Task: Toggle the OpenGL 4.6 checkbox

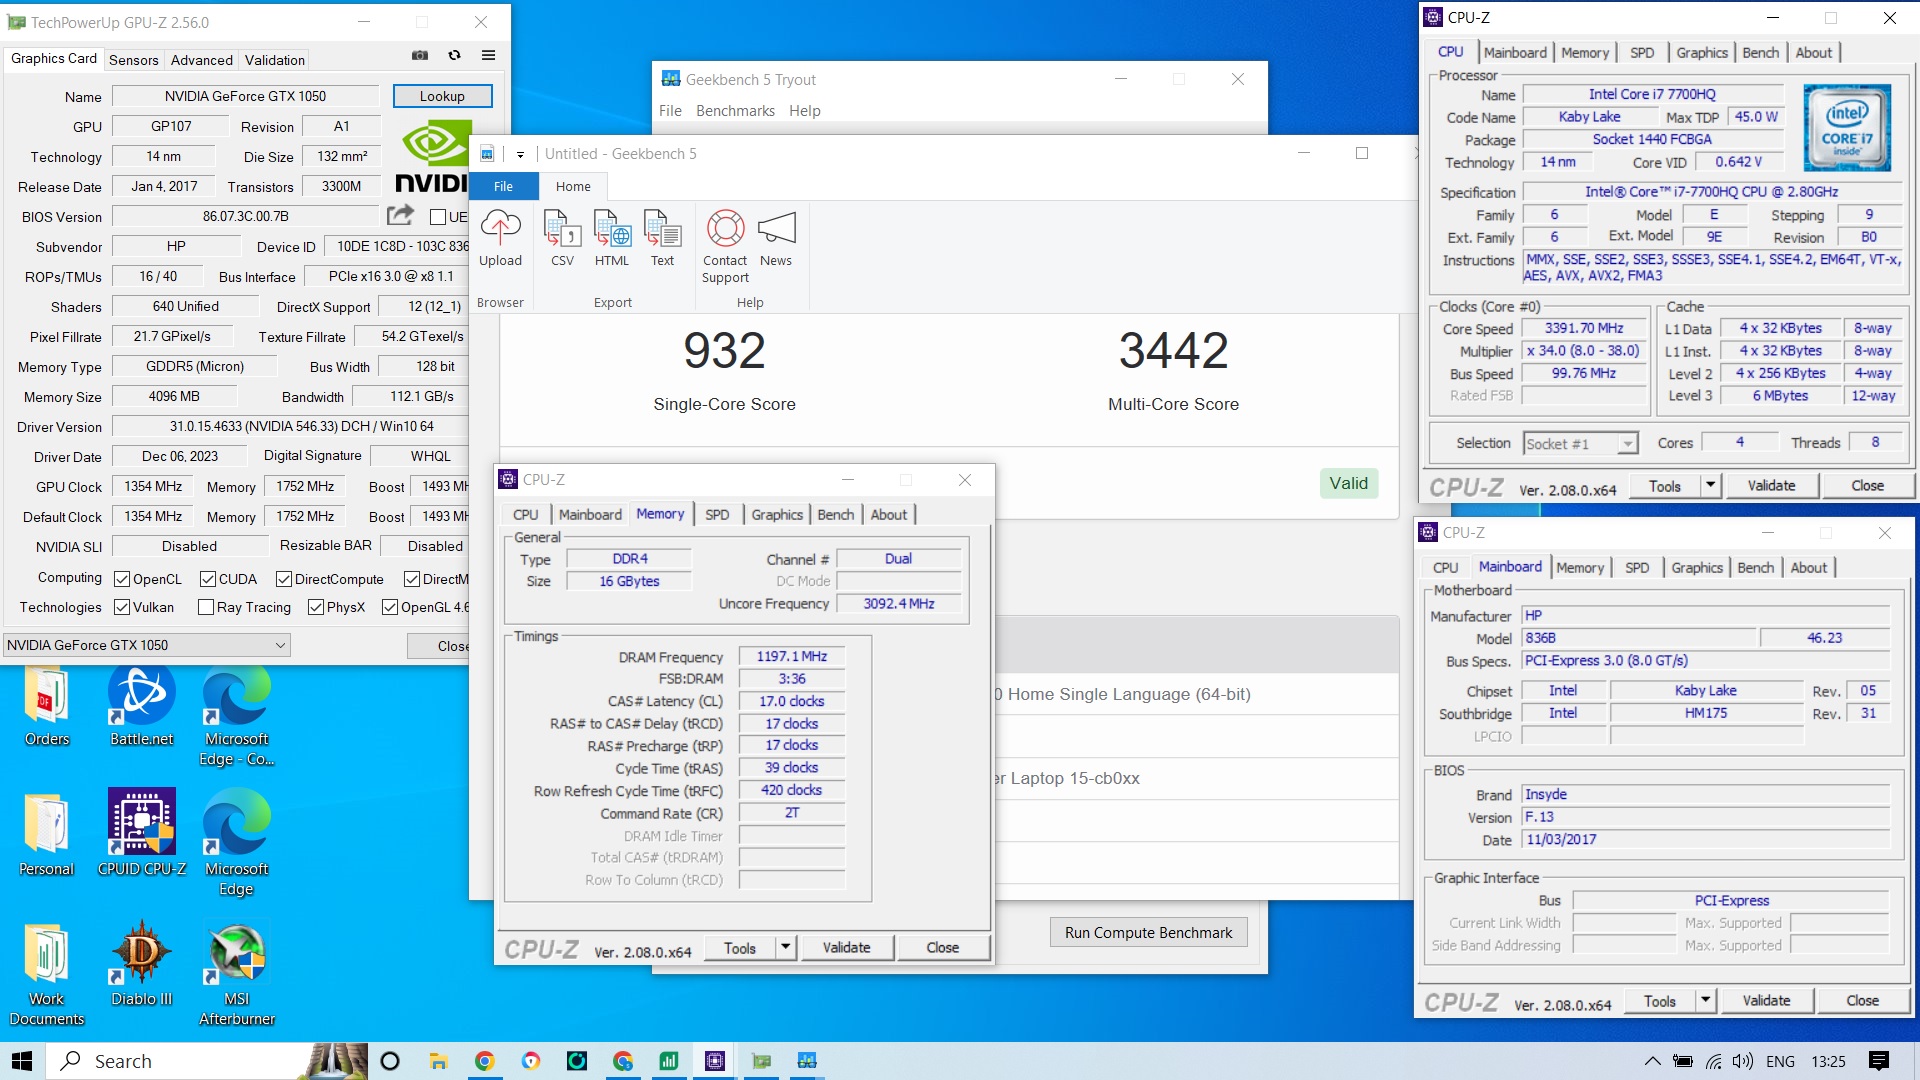Action: (x=390, y=607)
